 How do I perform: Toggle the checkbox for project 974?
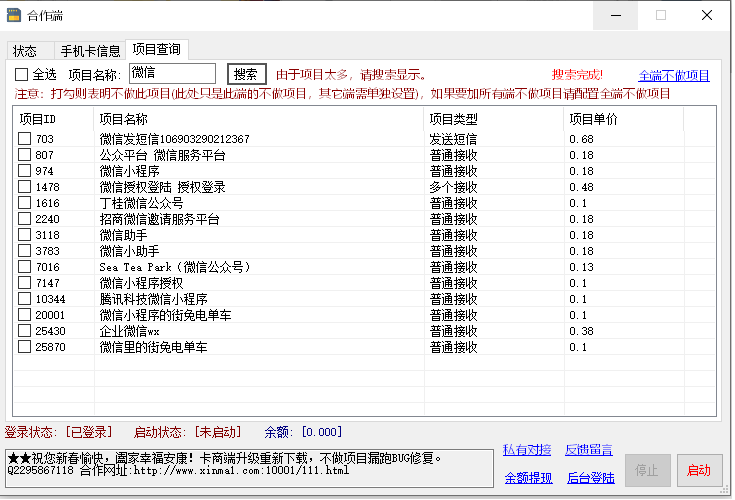click(24, 171)
